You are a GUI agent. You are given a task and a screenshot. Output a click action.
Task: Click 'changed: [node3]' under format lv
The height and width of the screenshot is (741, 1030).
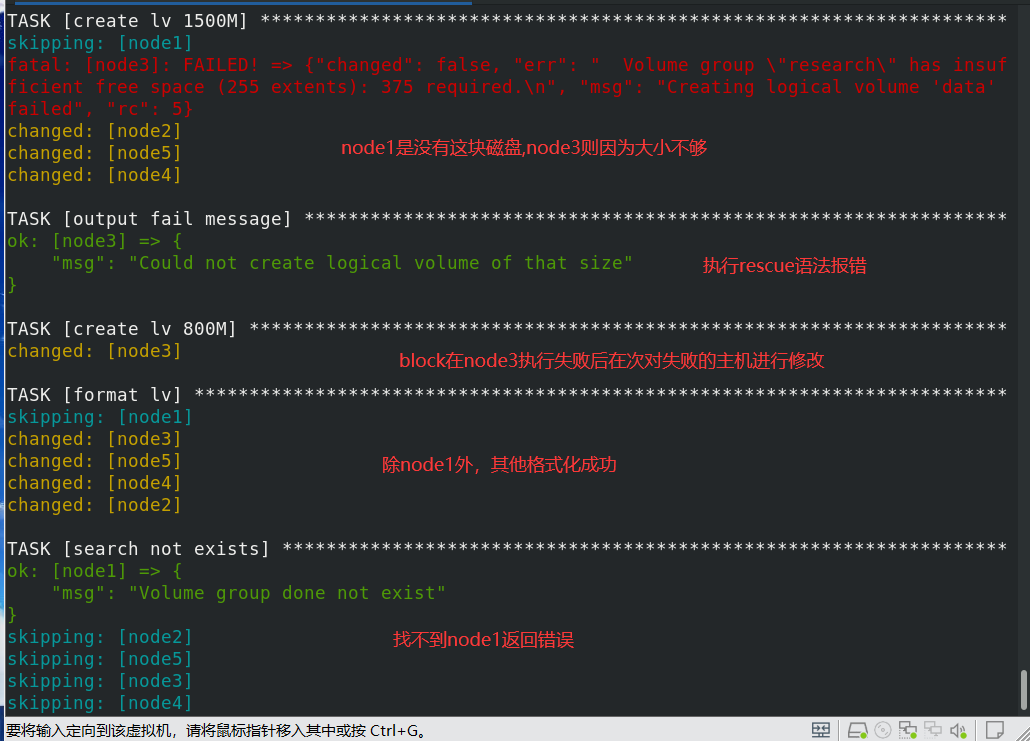click(94, 439)
